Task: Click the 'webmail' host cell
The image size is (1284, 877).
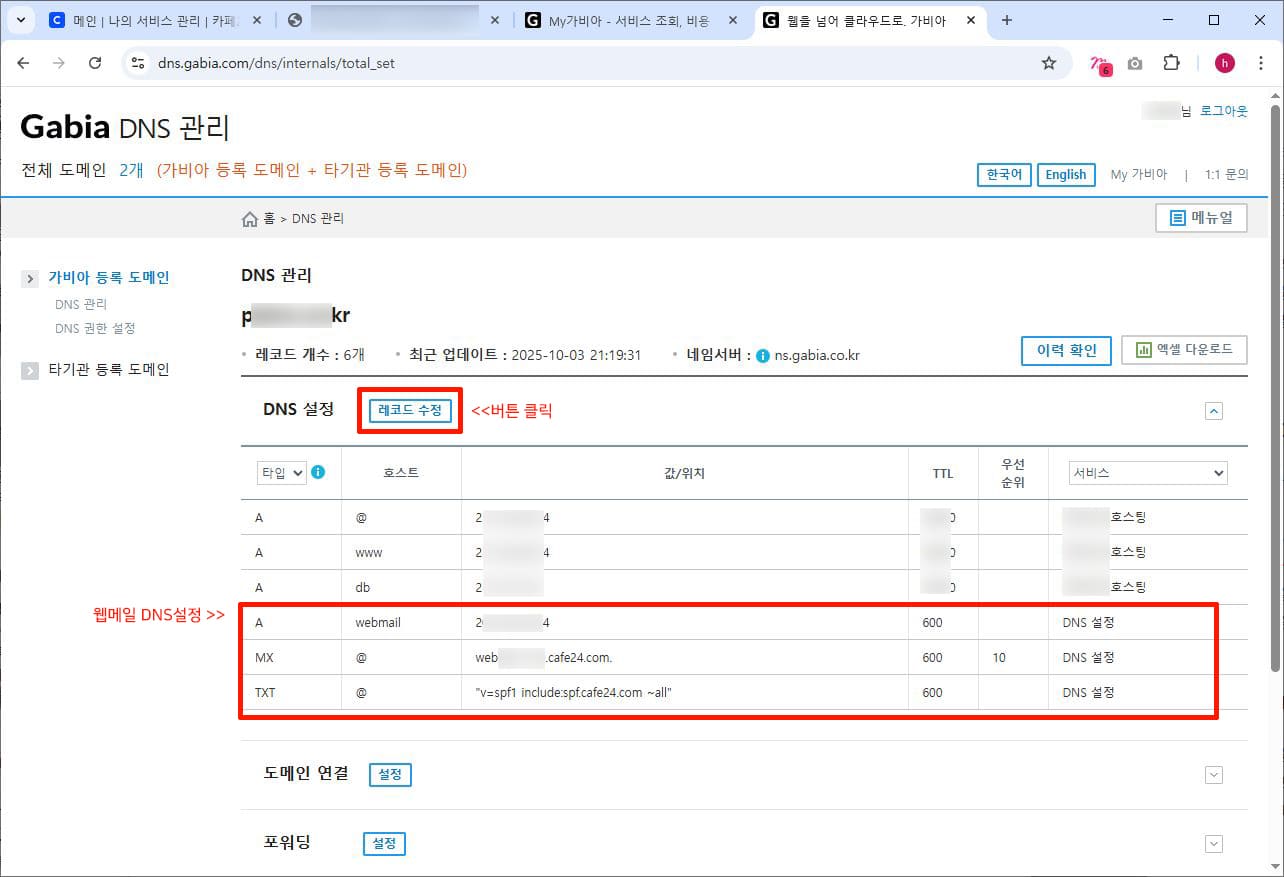Action: pos(378,622)
